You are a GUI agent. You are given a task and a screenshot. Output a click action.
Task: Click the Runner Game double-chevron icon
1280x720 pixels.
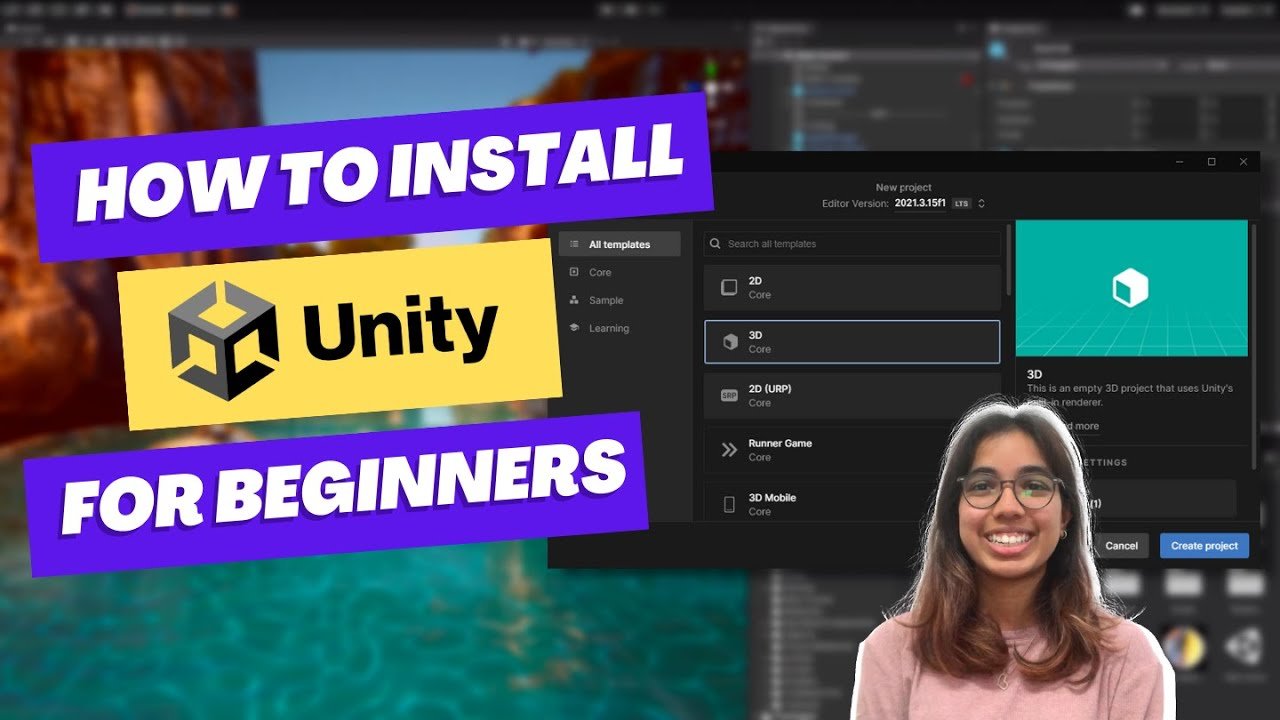(x=729, y=450)
